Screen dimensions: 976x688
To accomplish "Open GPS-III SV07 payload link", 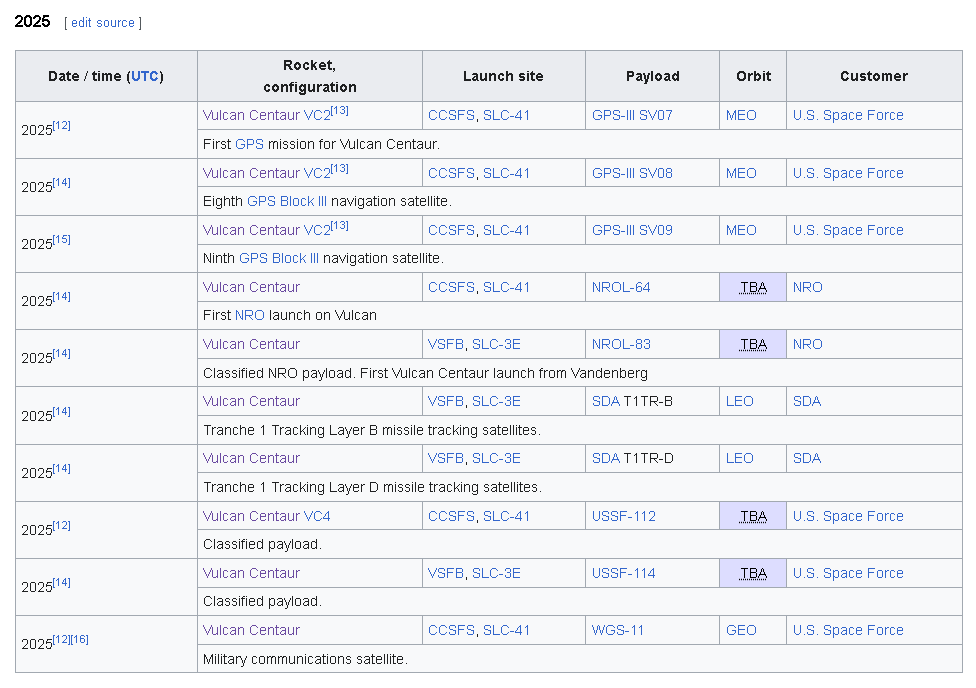I will point(632,115).
